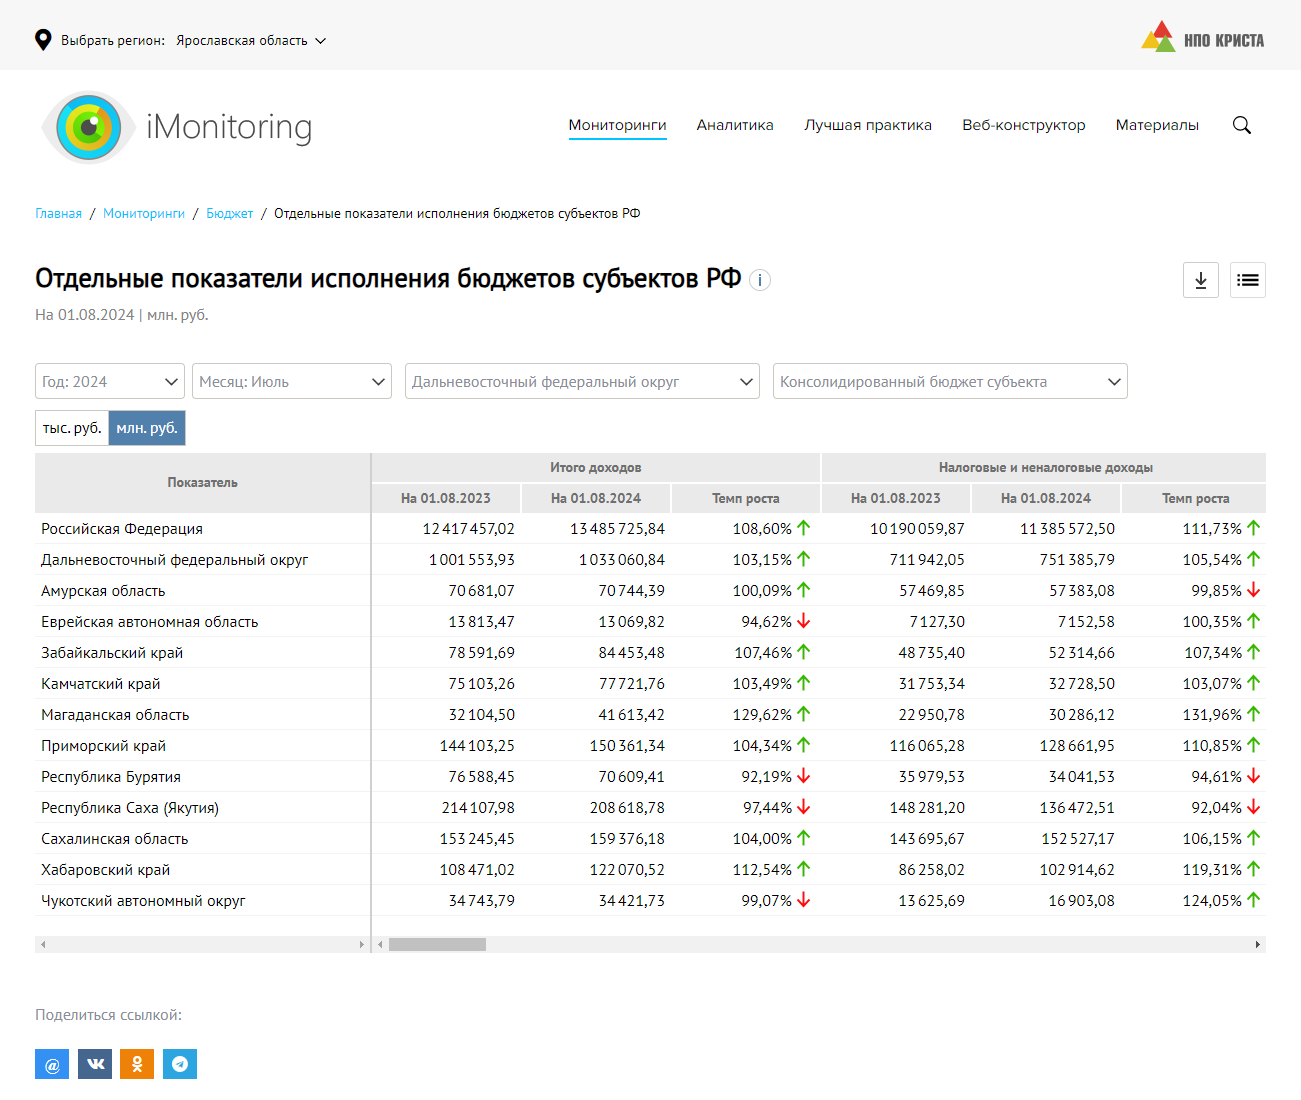Viewport: 1301px width, 1100px height.
Task: Share the page on VK
Action: [x=95, y=1064]
